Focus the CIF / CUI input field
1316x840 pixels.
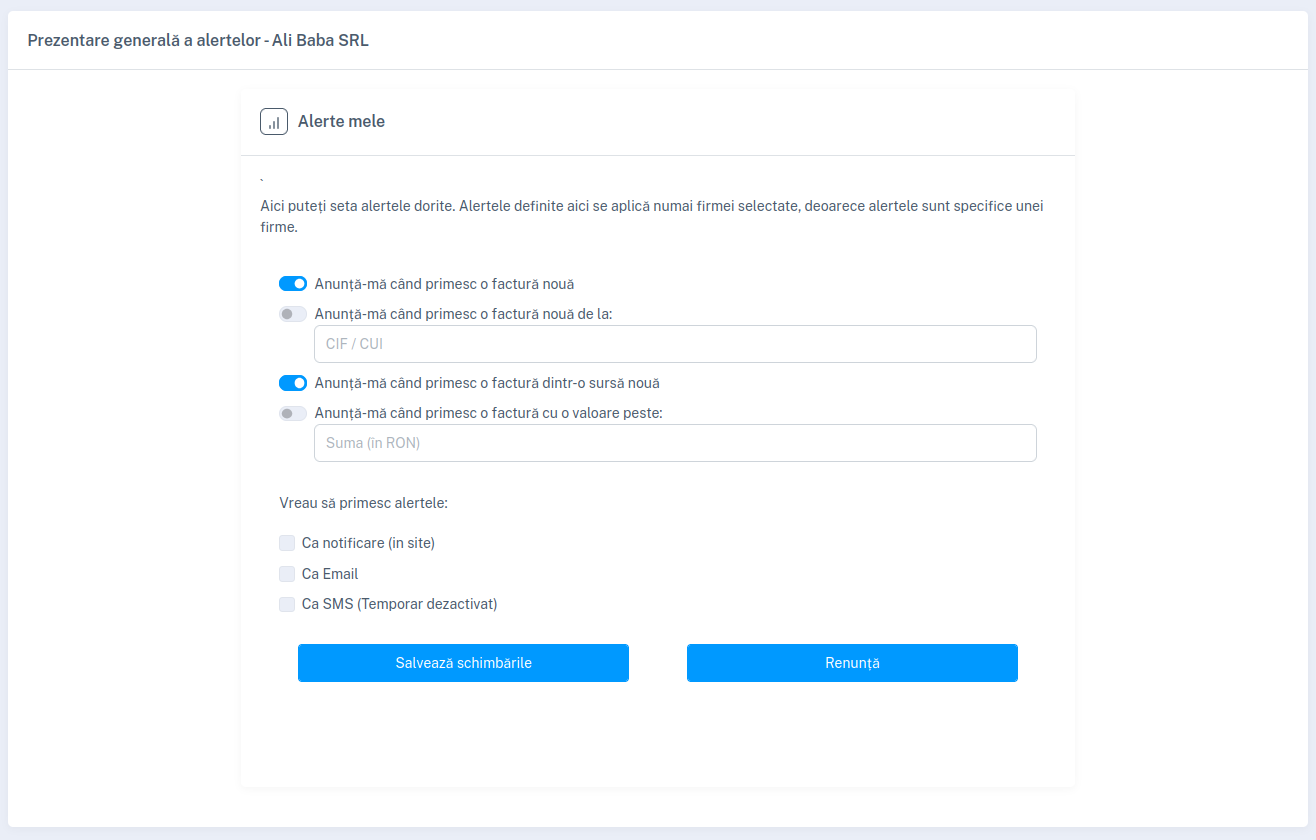click(x=675, y=344)
